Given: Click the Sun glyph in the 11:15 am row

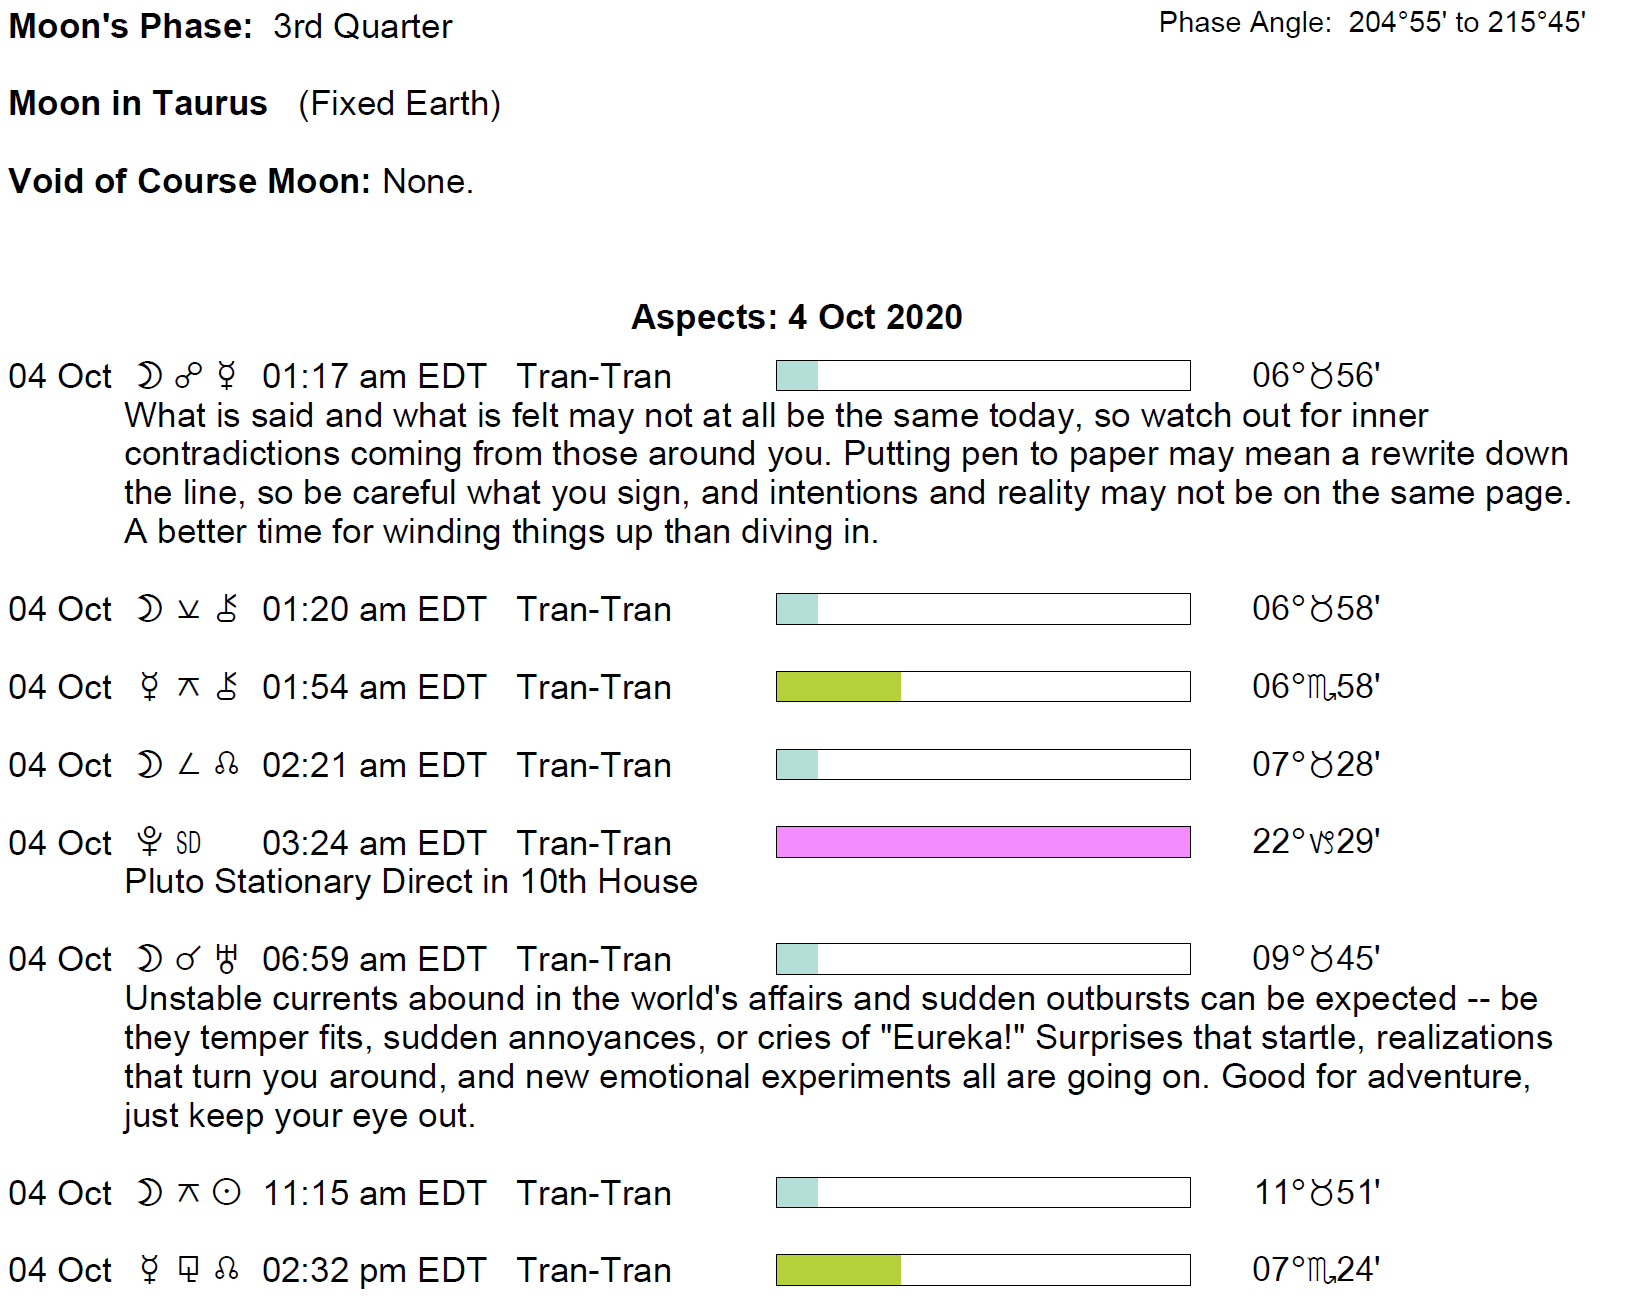Looking at the screenshot, I should click(x=227, y=1193).
